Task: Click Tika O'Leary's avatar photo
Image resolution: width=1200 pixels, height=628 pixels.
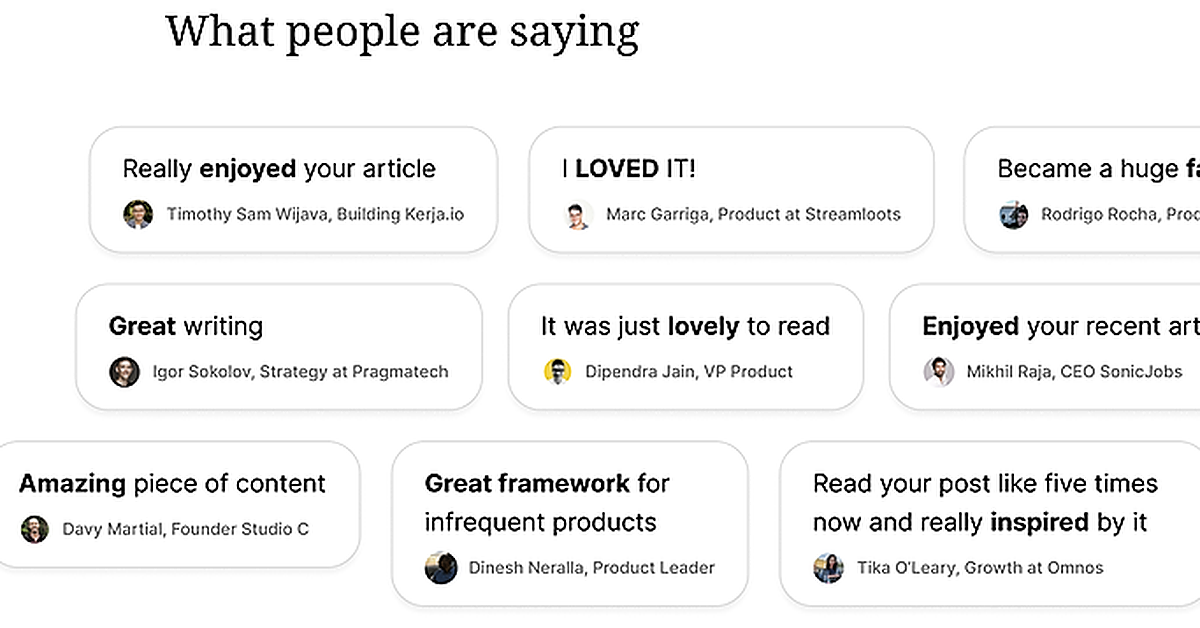Action: pos(828,568)
